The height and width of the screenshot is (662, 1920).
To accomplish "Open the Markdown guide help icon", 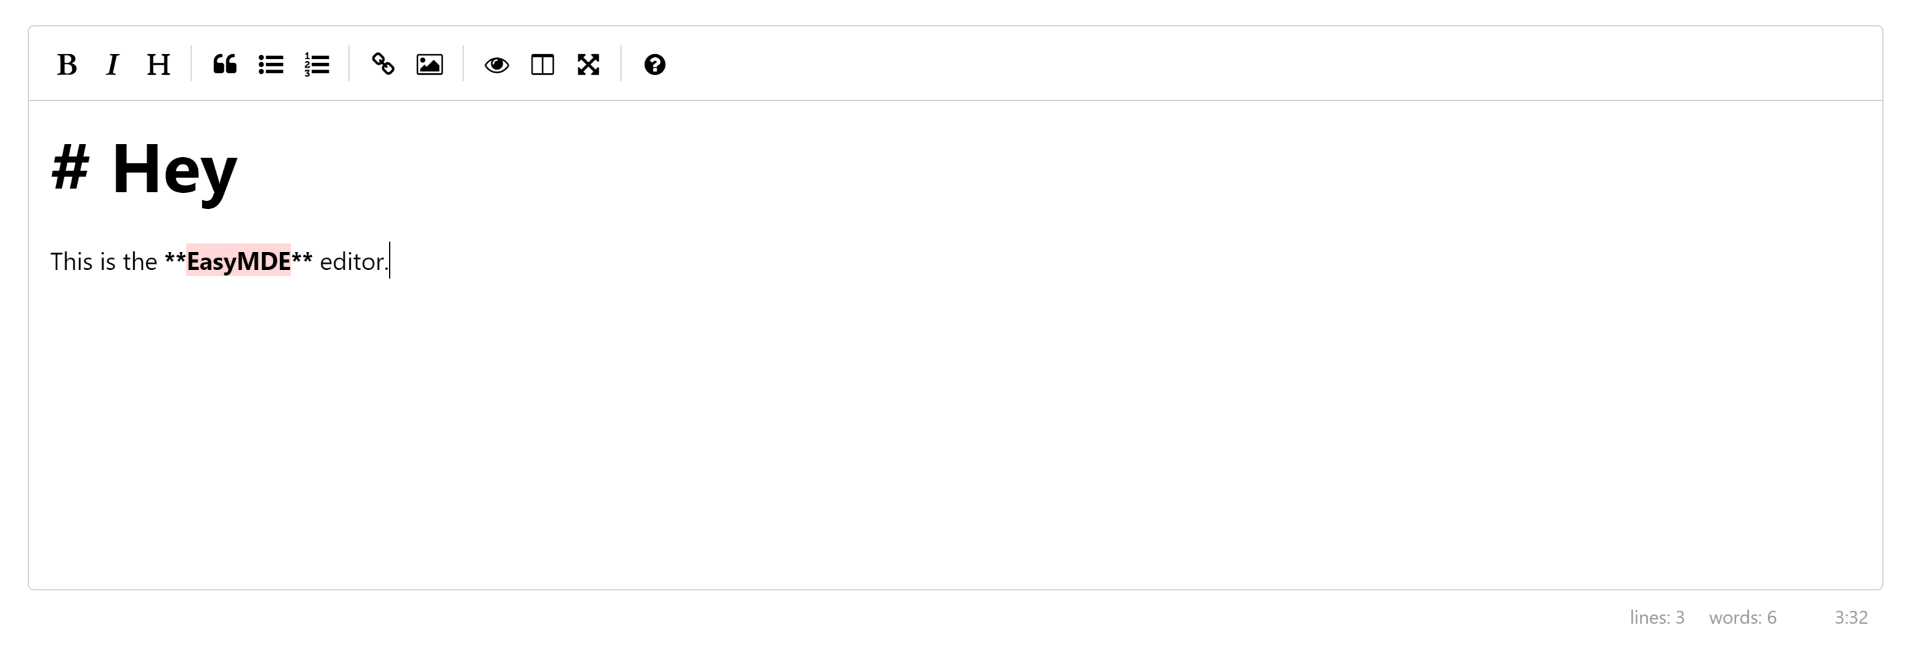I will coord(655,65).
